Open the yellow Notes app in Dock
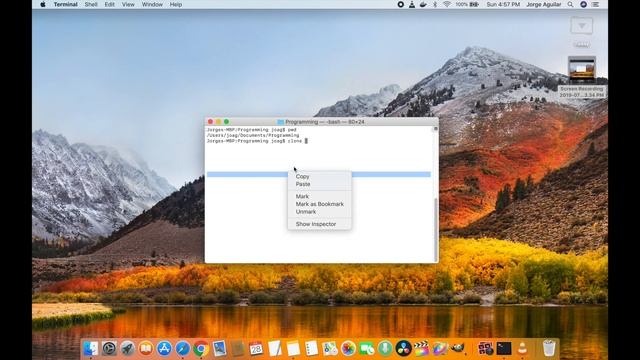Viewport: 640px width, 360px height. coord(293,348)
